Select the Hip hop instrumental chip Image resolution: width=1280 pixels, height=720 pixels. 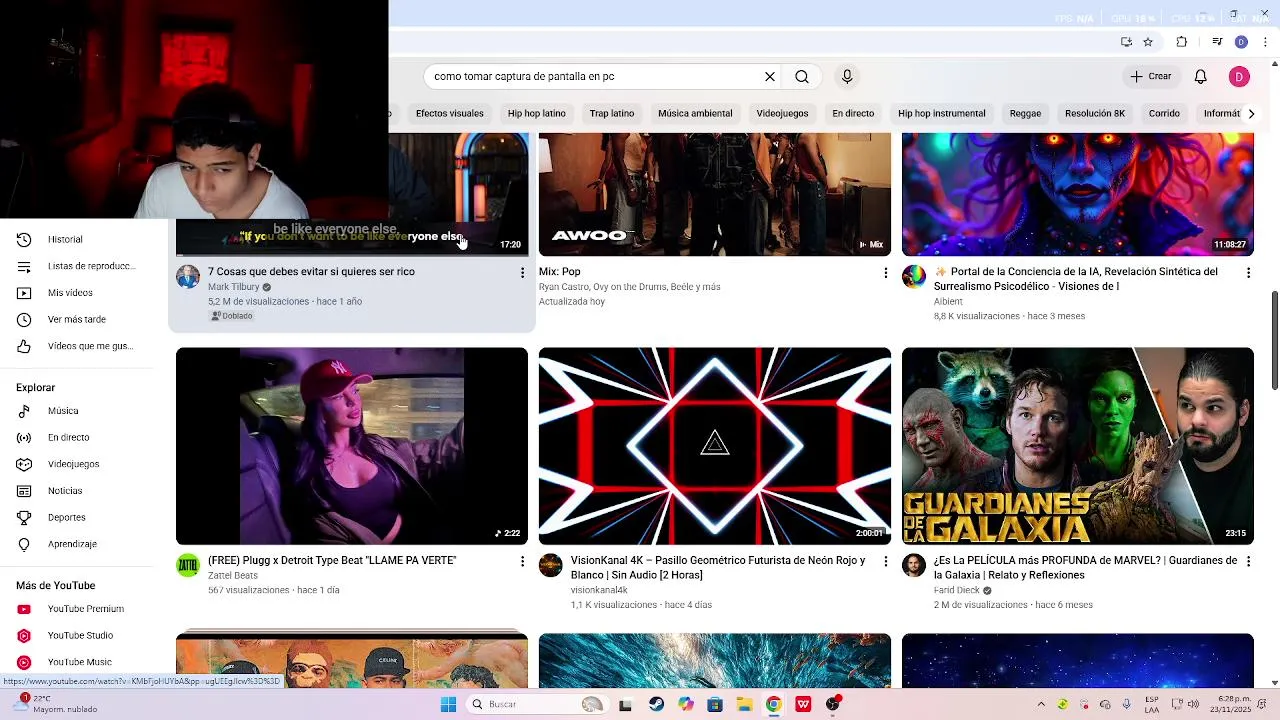[942, 113]
